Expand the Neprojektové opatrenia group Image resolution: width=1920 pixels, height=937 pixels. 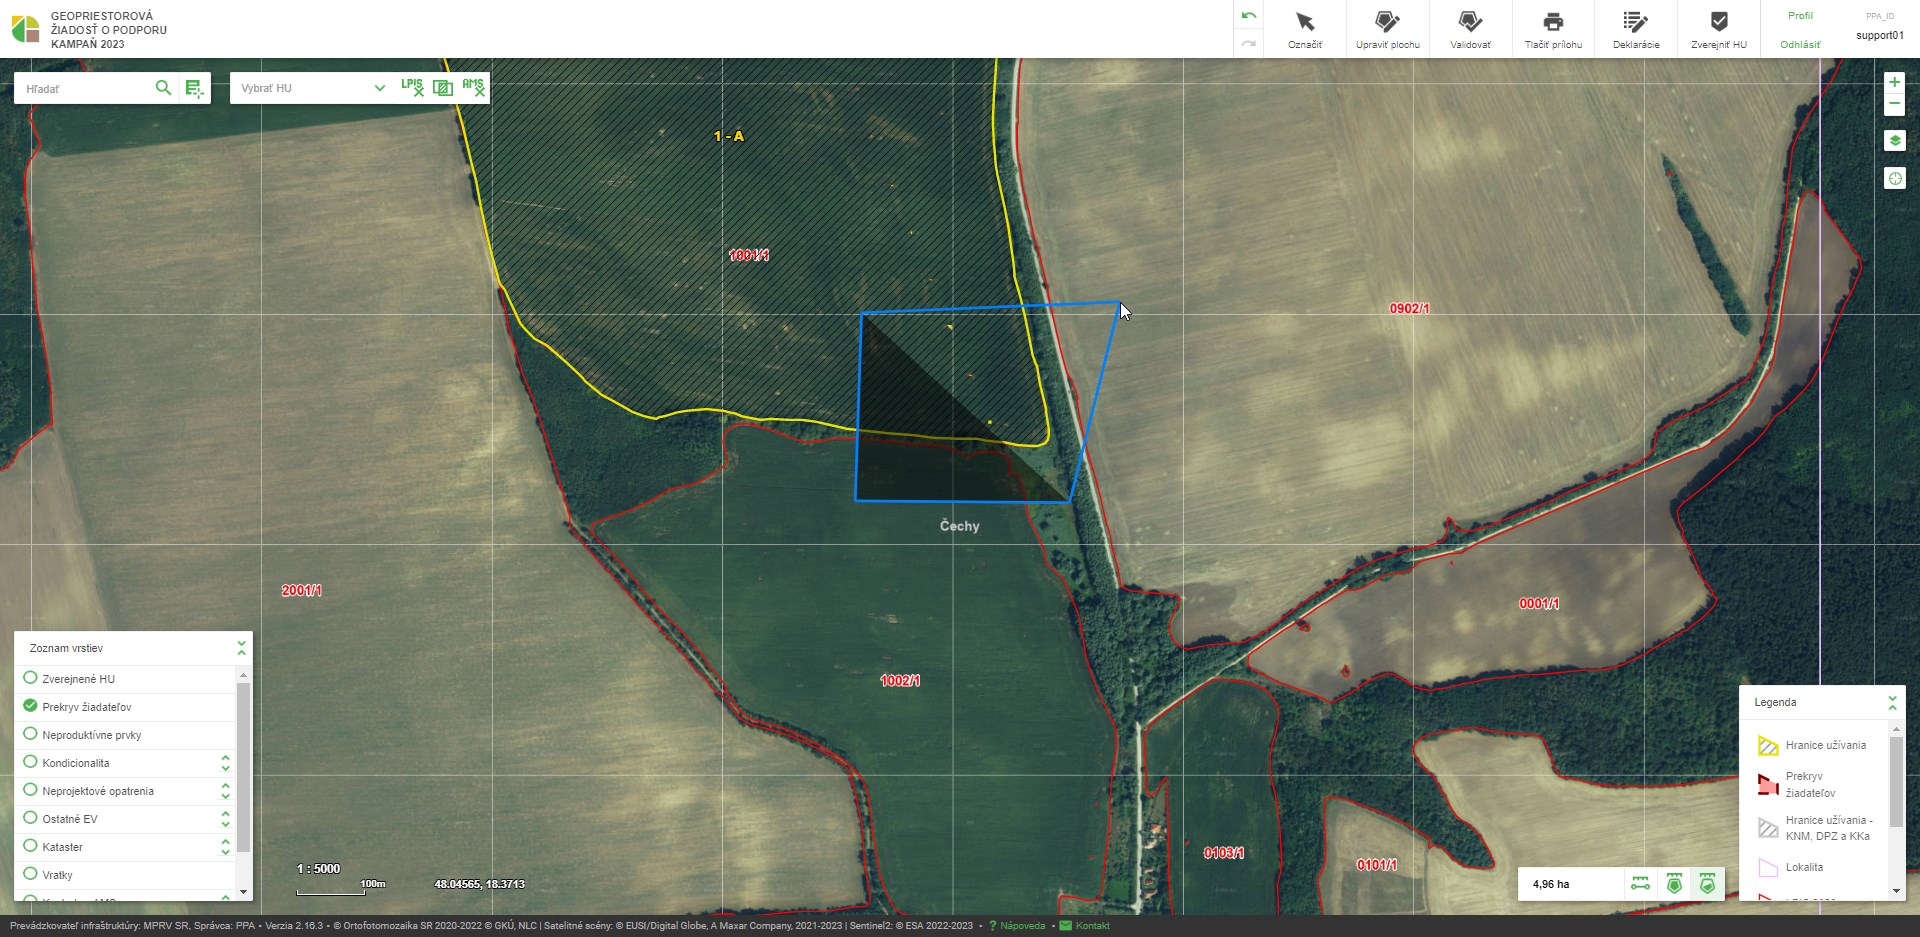[225, 791]
